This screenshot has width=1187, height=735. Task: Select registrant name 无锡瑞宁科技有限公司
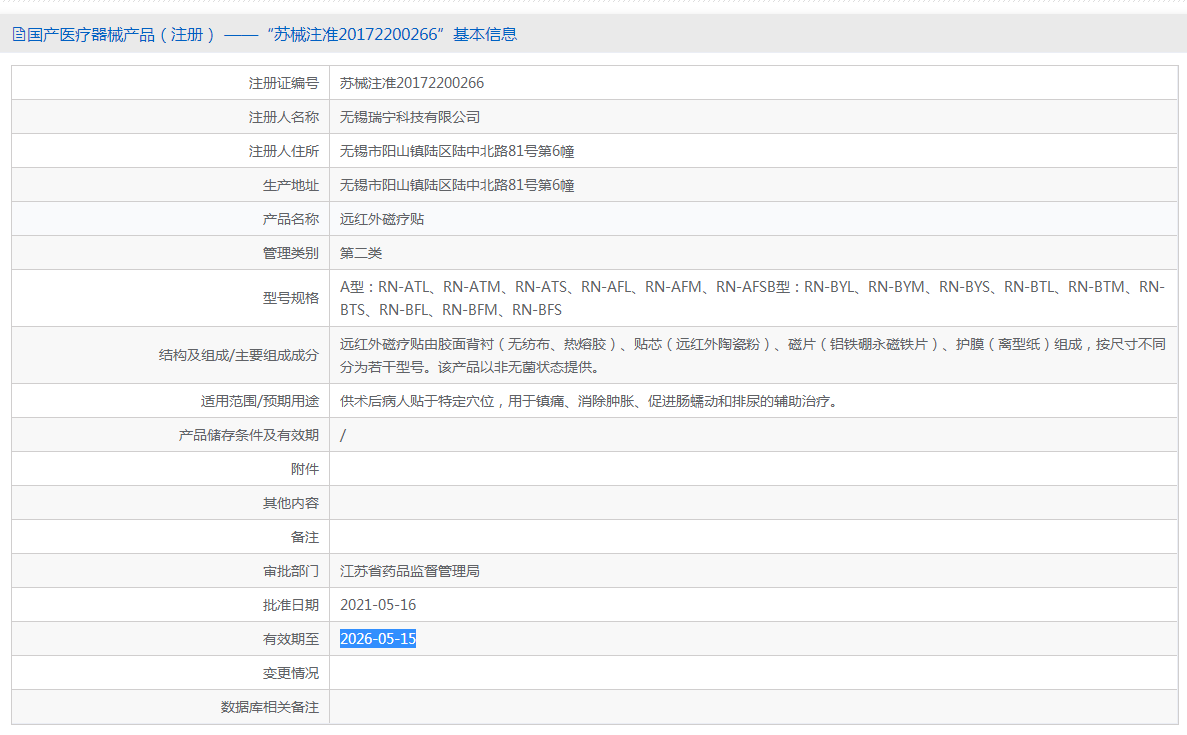[x=410, y=117]
